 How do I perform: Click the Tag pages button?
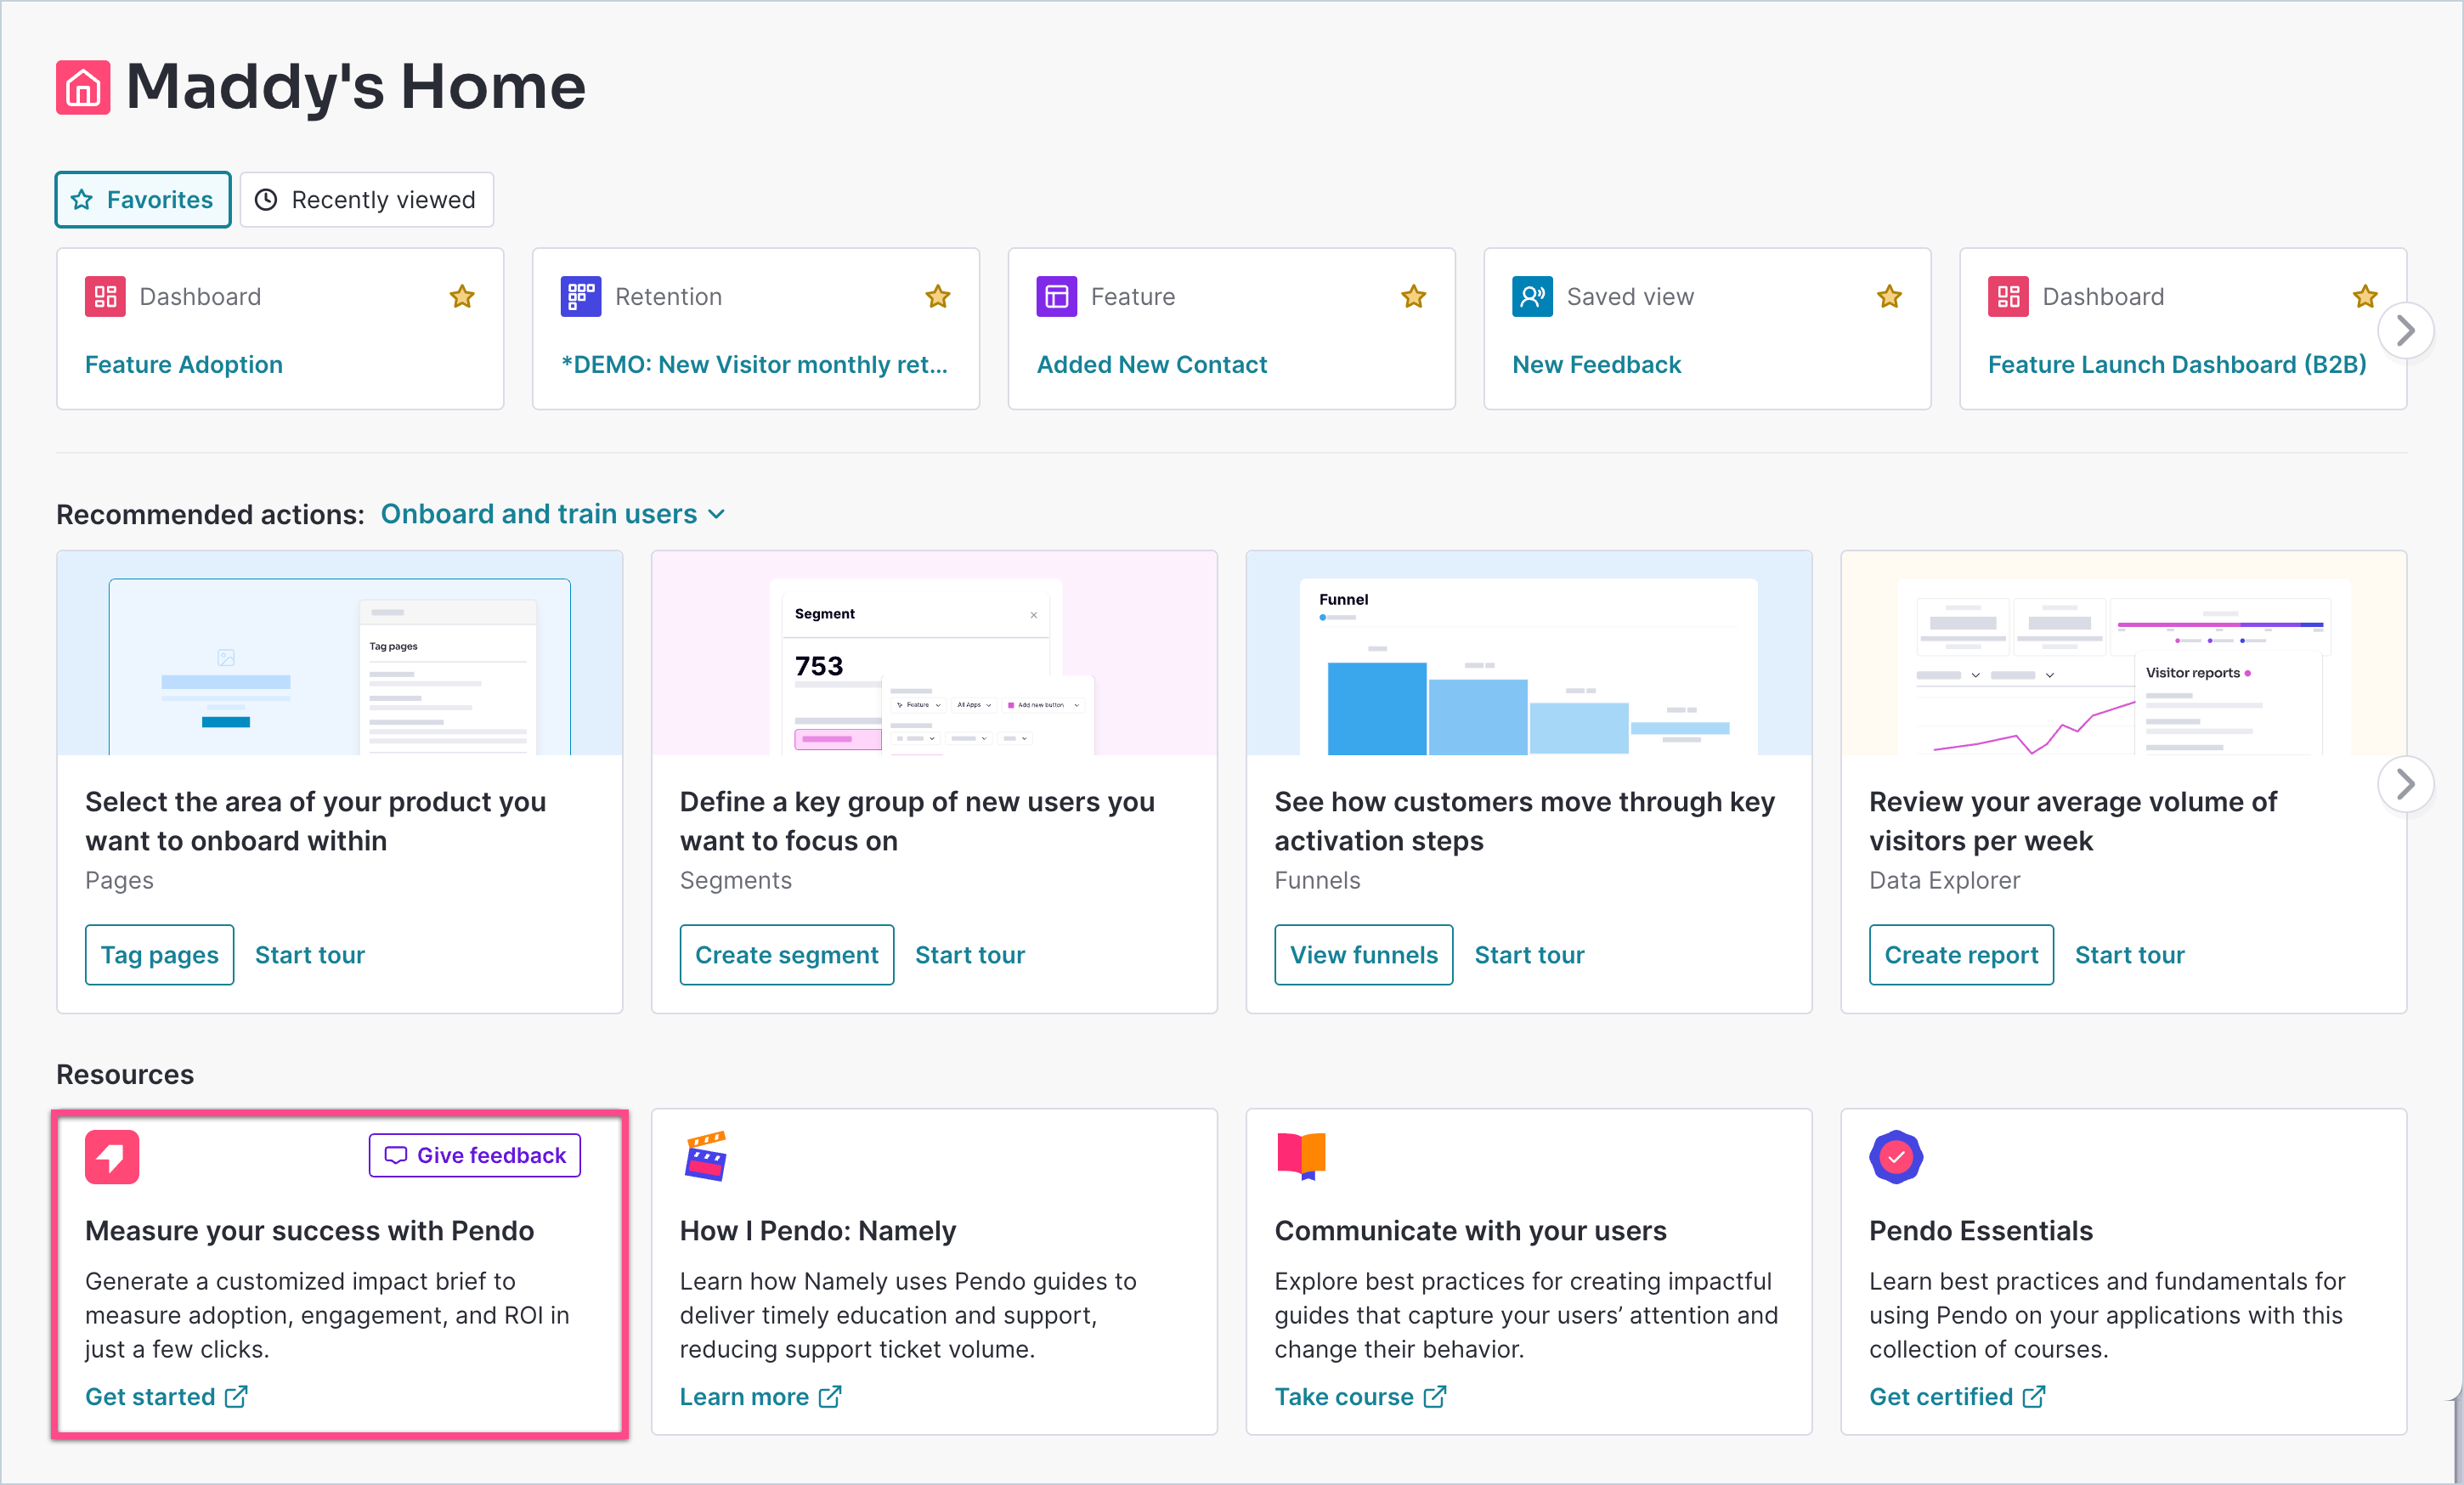coord(160,955)
